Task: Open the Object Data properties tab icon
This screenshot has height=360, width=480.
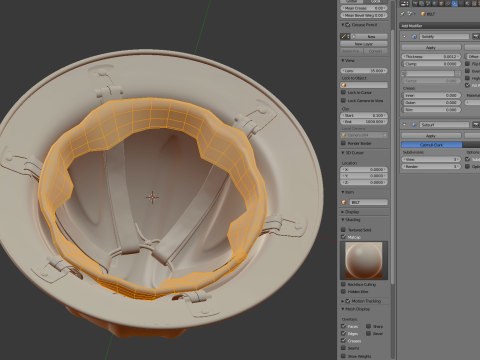Action: 461,3
